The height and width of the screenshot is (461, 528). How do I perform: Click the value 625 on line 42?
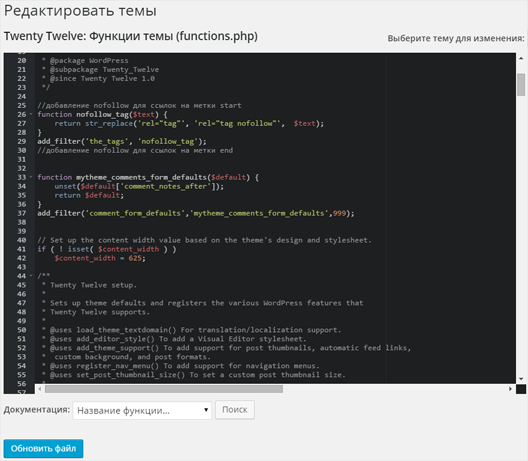135,258
